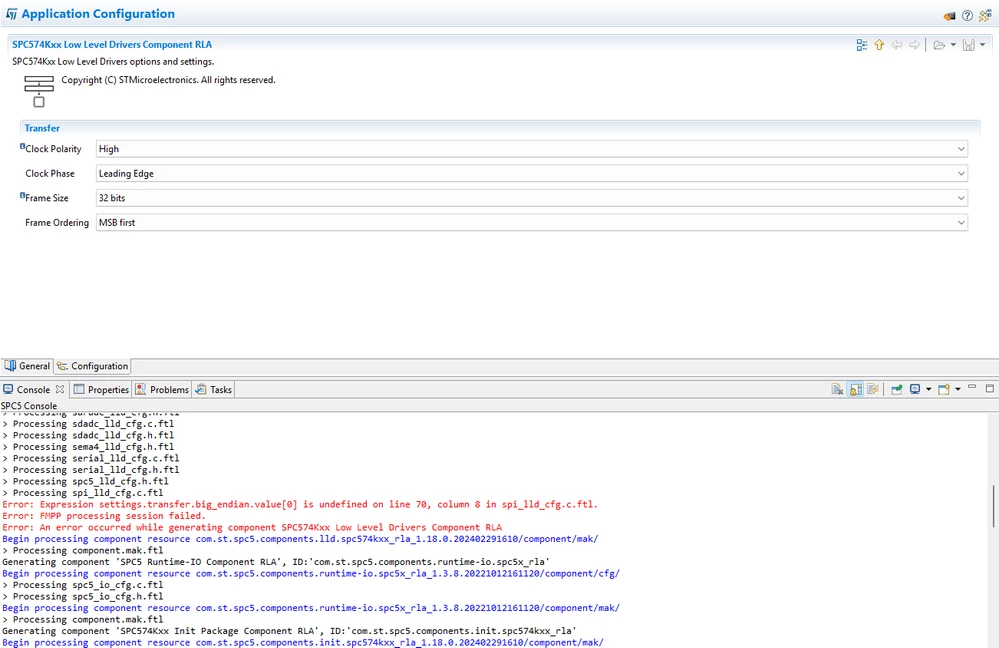Image resolution: width=999 pixels, height=648 pixels.
Task: Open dropdown beside Open Console icon
Action: (958, 389)
